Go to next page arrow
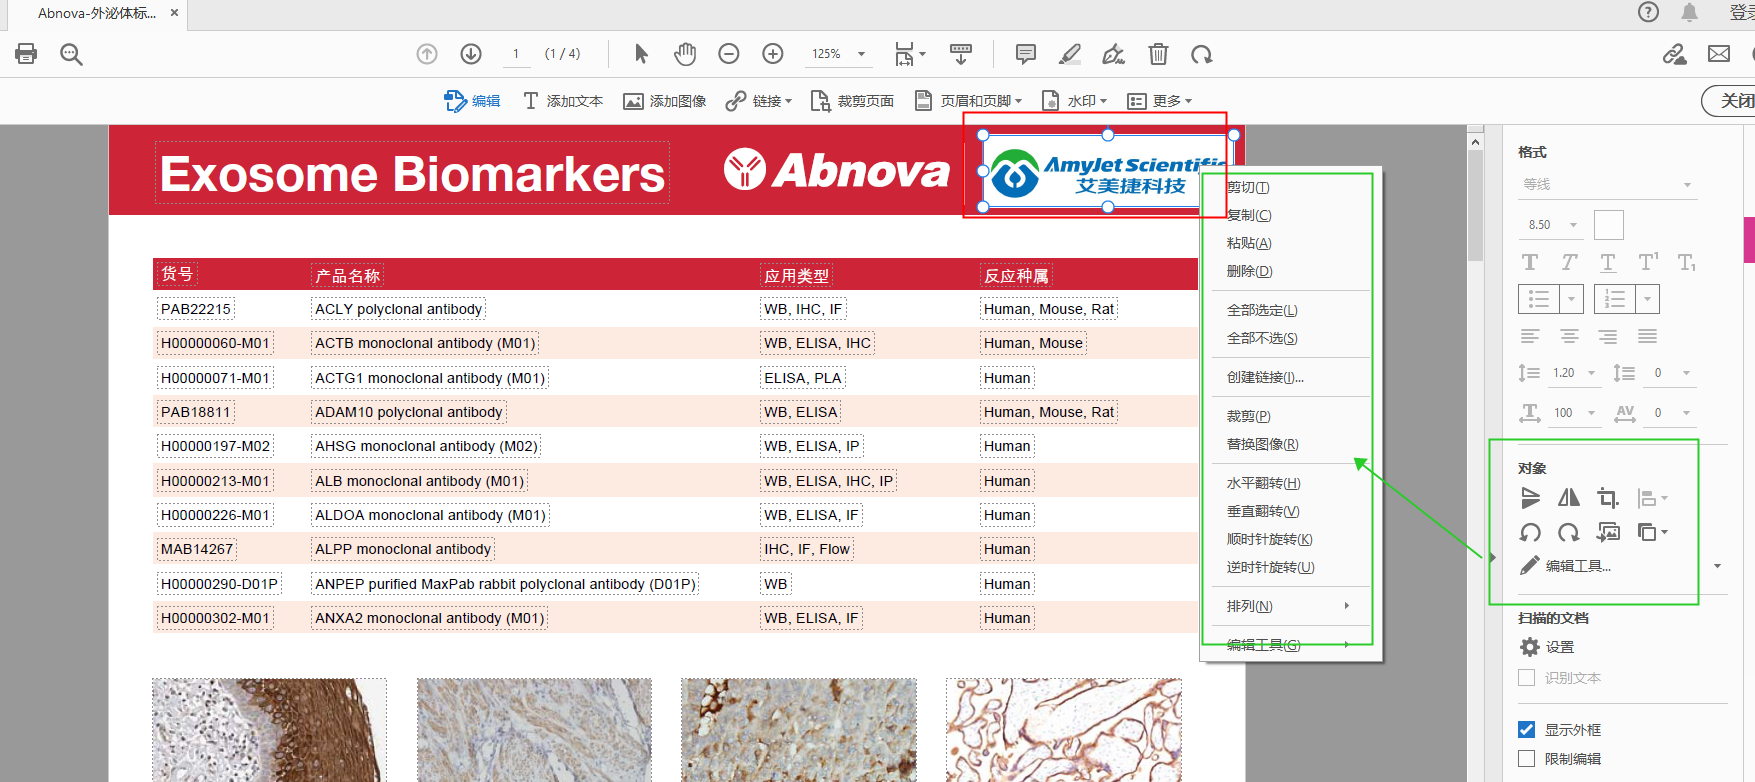Image resolution: width=1755 pixels, height=782 pixels. click(471, 54)
